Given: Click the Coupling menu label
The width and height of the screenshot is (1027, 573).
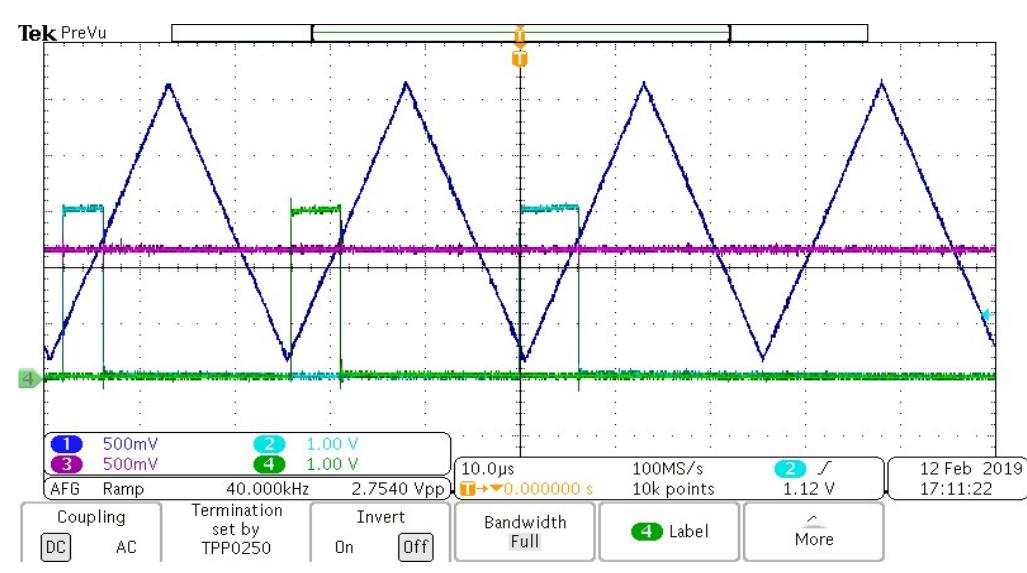Looking at the screenshot, I should click(x=91, y=517).
